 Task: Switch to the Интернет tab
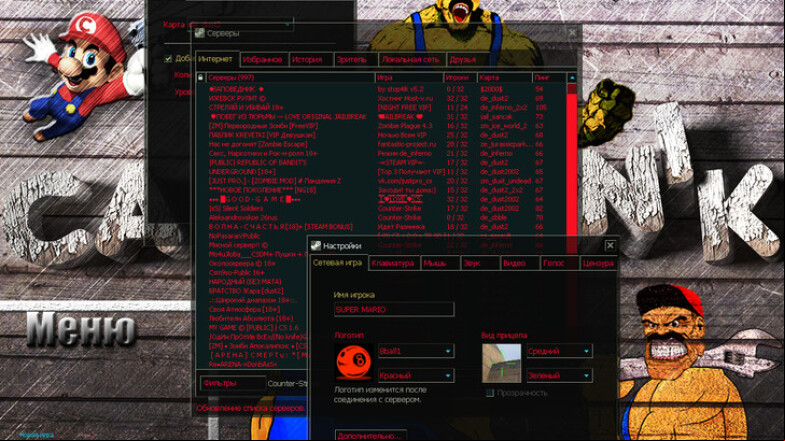pos(217,59)
